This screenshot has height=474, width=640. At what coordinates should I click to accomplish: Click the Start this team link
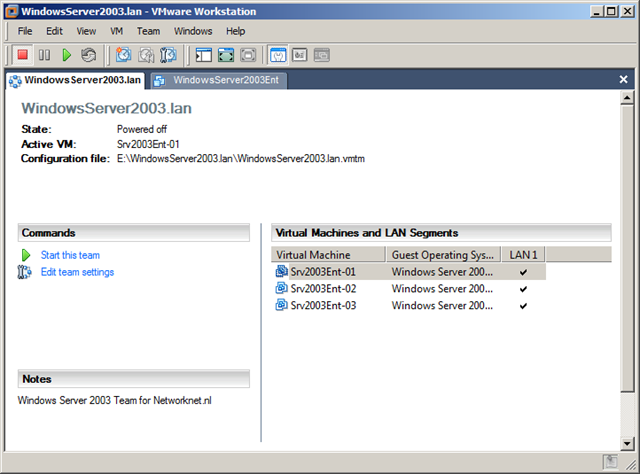(x=70, y=255)
